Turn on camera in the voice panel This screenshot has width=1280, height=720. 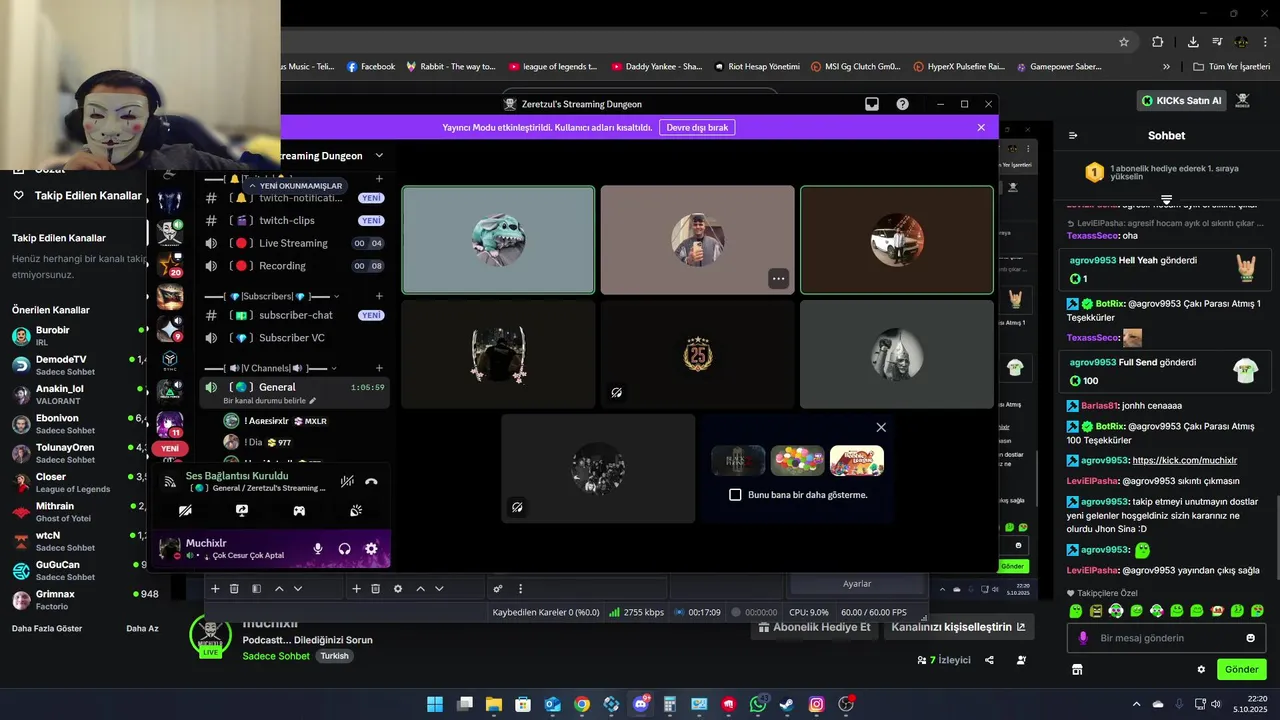[x=185, y=510]
